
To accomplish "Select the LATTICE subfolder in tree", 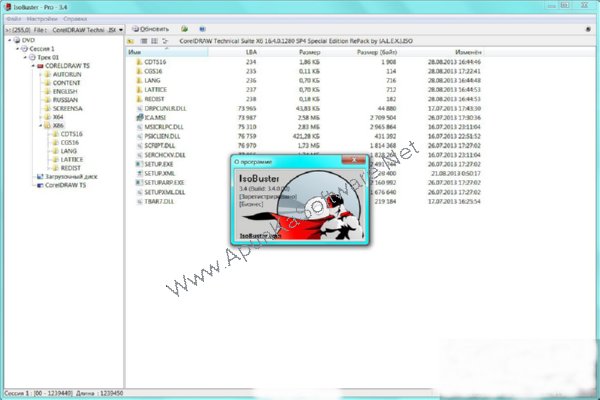I will point(72,160).
